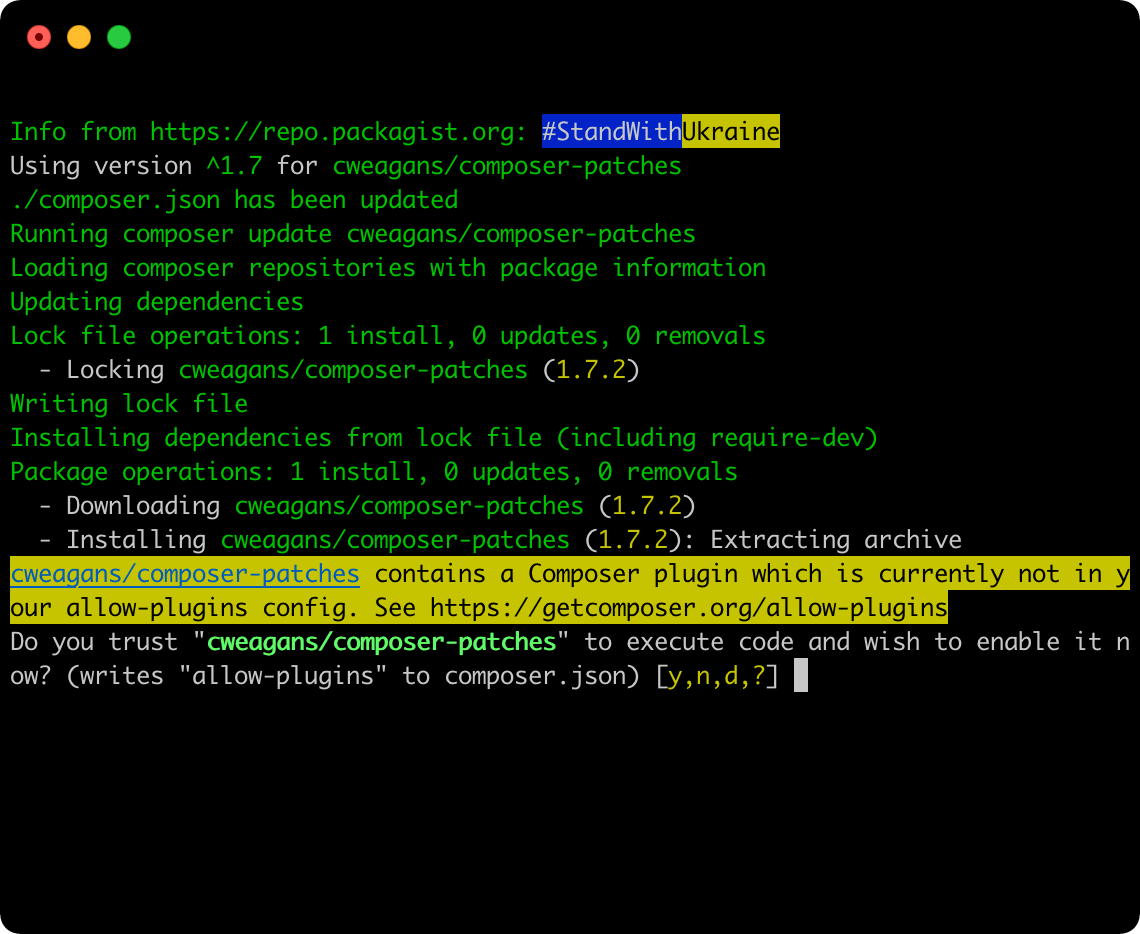Click the yellow-highlighted Ukraine text
This screenshot has height=934, width=1140.
pos(731,132)
